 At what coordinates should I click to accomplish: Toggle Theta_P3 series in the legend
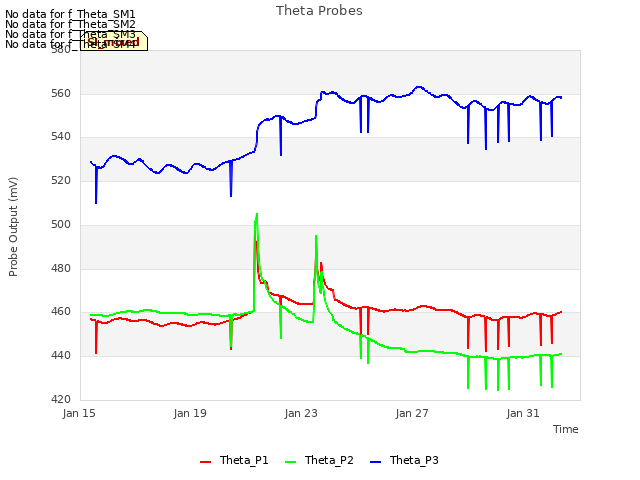404,460
